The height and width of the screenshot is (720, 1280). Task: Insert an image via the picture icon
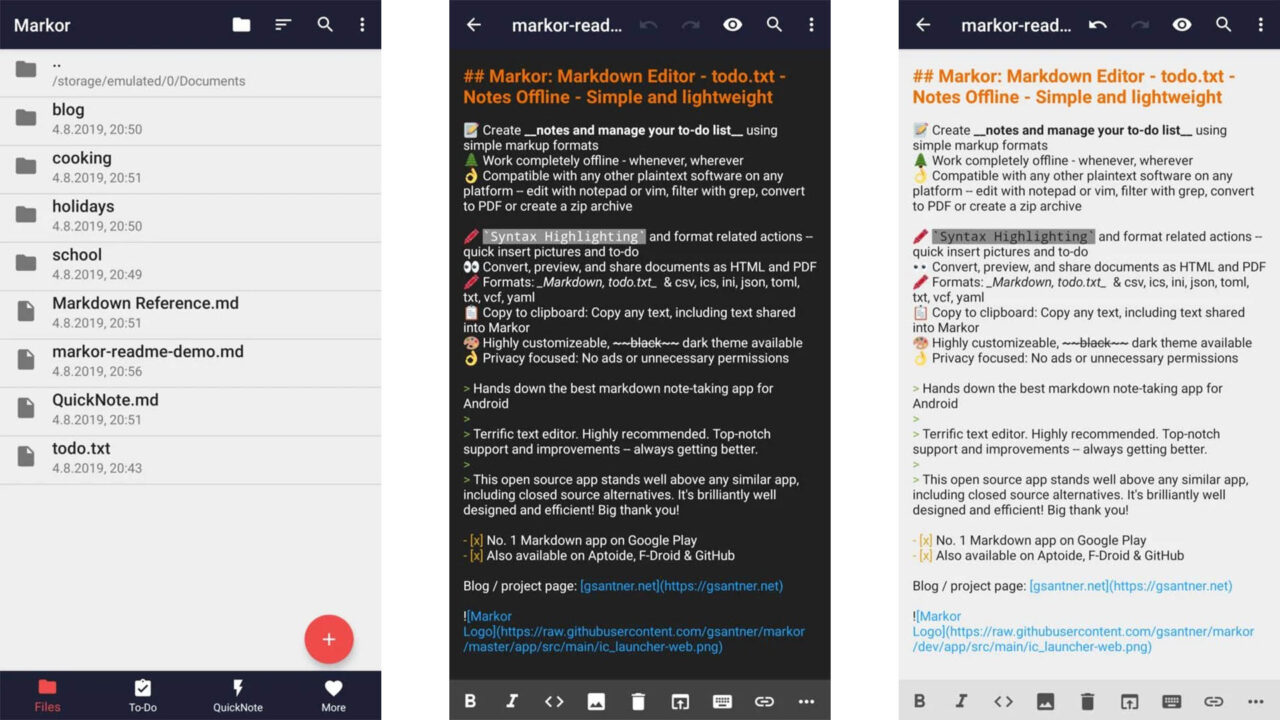point(596,701)
